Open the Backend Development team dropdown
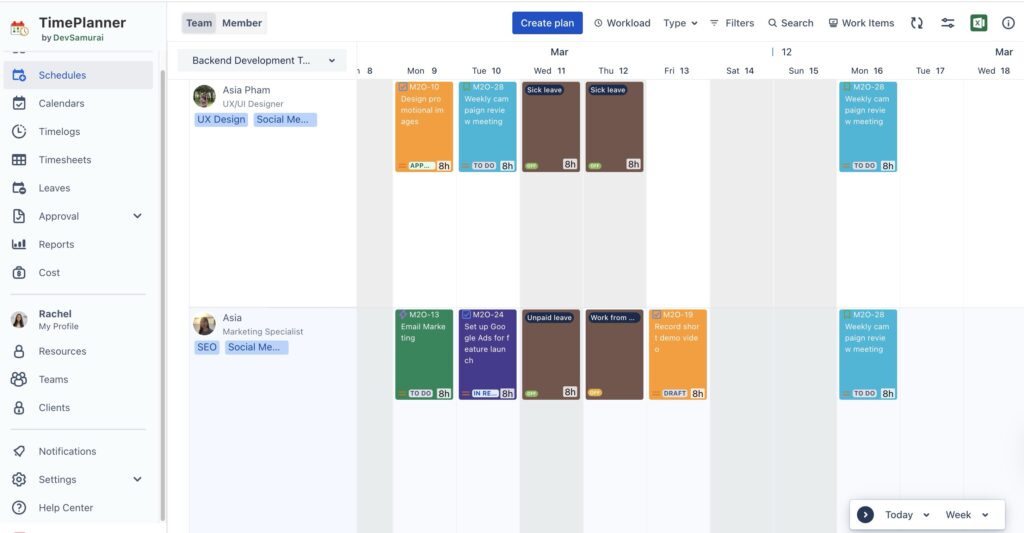1024x533 pixels. click(263, 60)
